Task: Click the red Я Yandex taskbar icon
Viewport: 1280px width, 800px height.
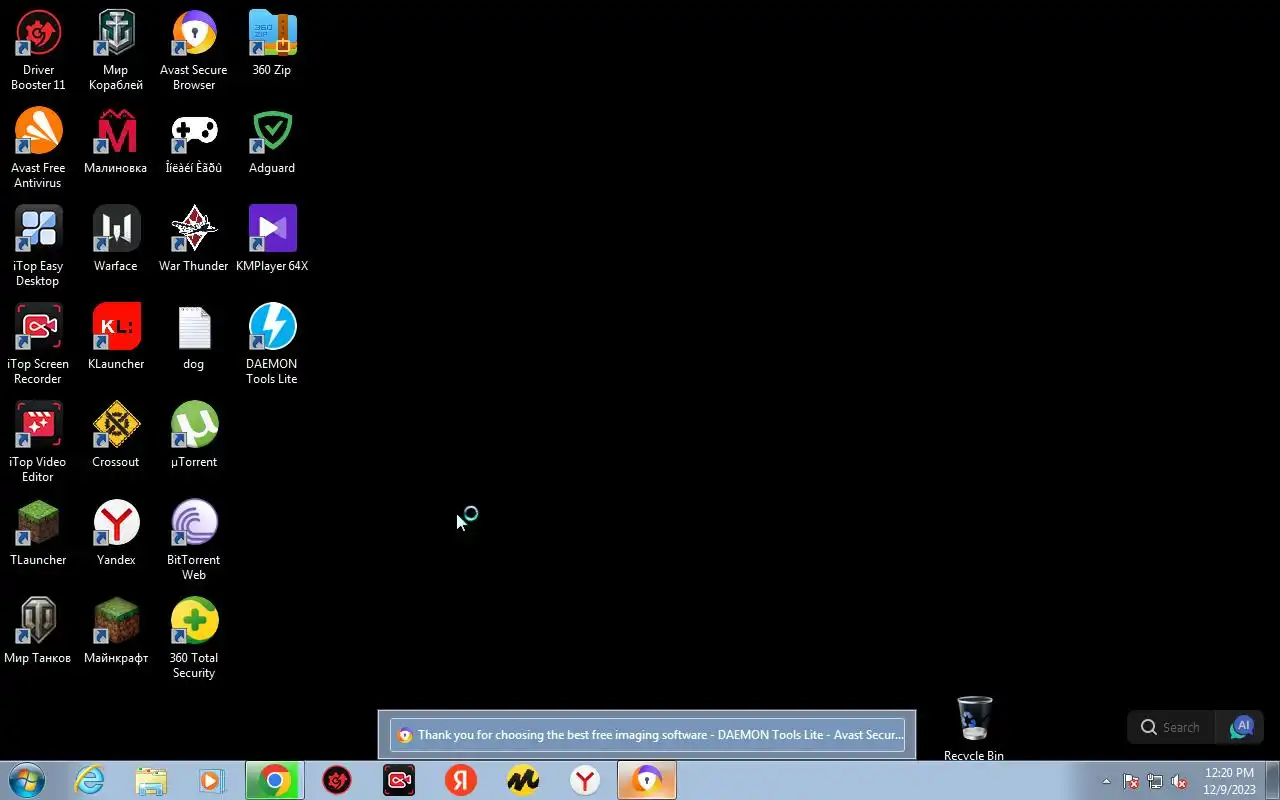Action: 461,780
